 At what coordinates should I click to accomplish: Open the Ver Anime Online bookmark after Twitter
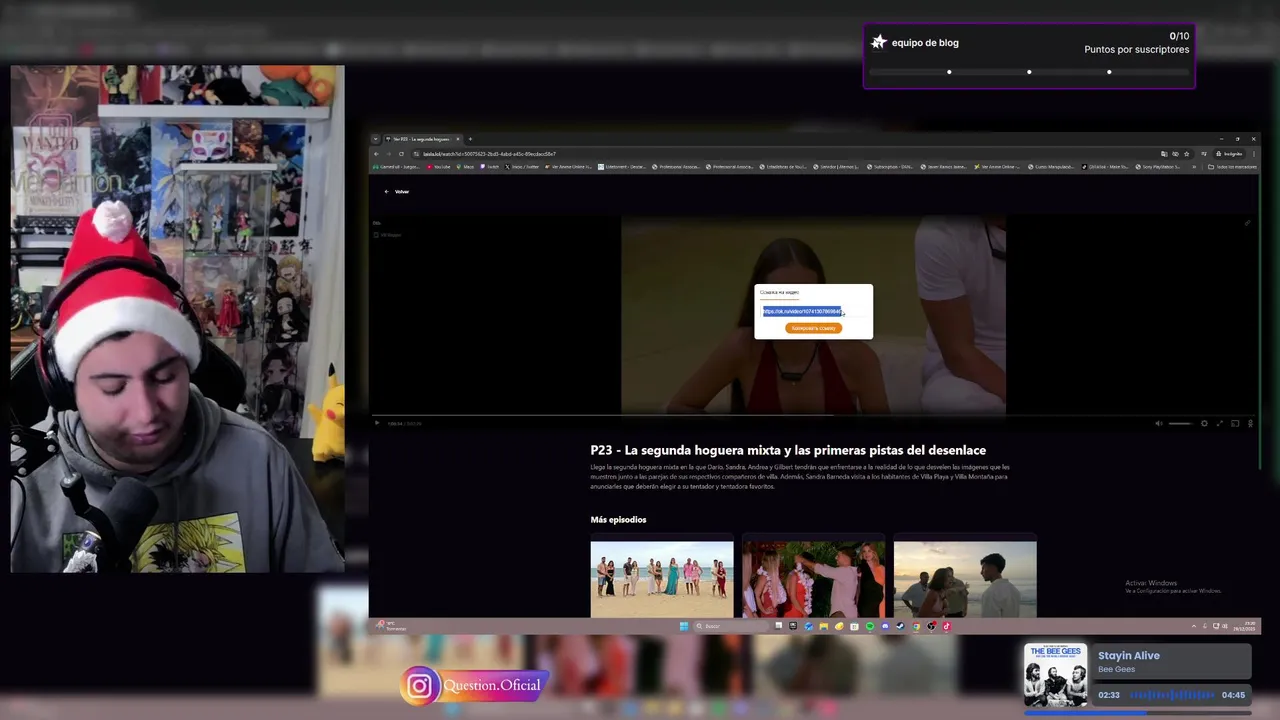[x=569, y=167]
